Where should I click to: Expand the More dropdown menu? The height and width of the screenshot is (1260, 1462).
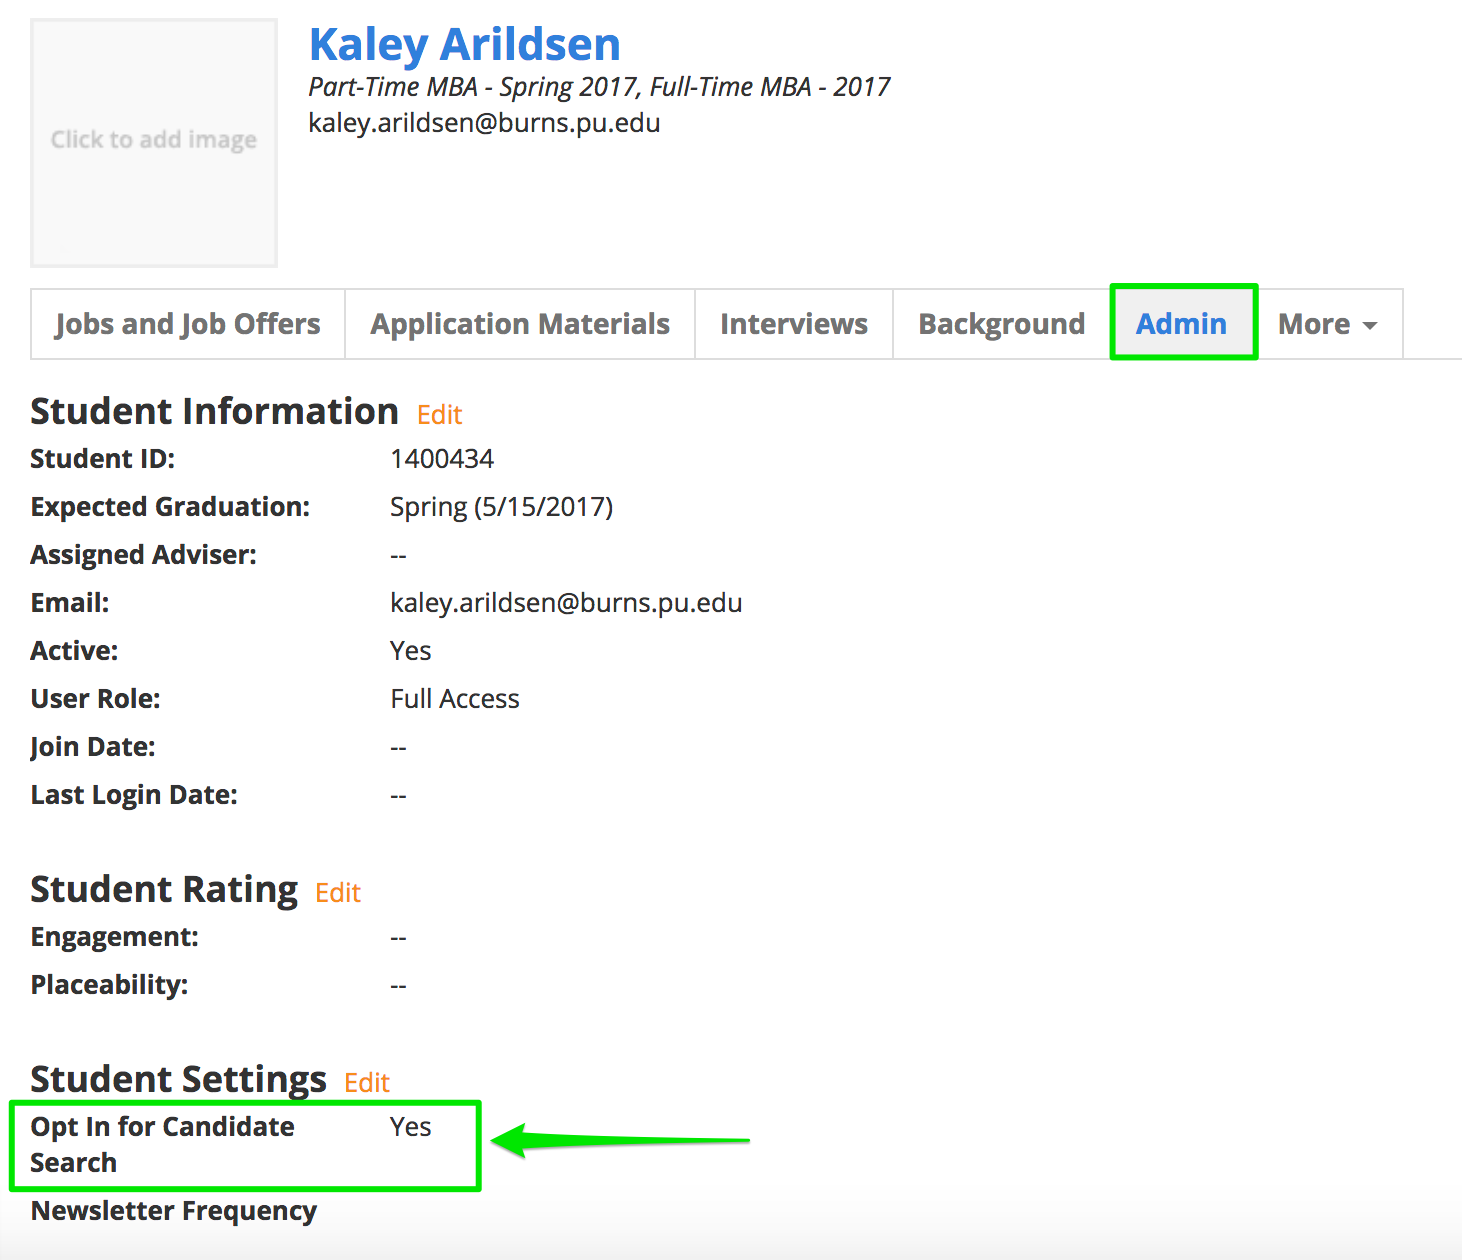tap(1327, 324)
